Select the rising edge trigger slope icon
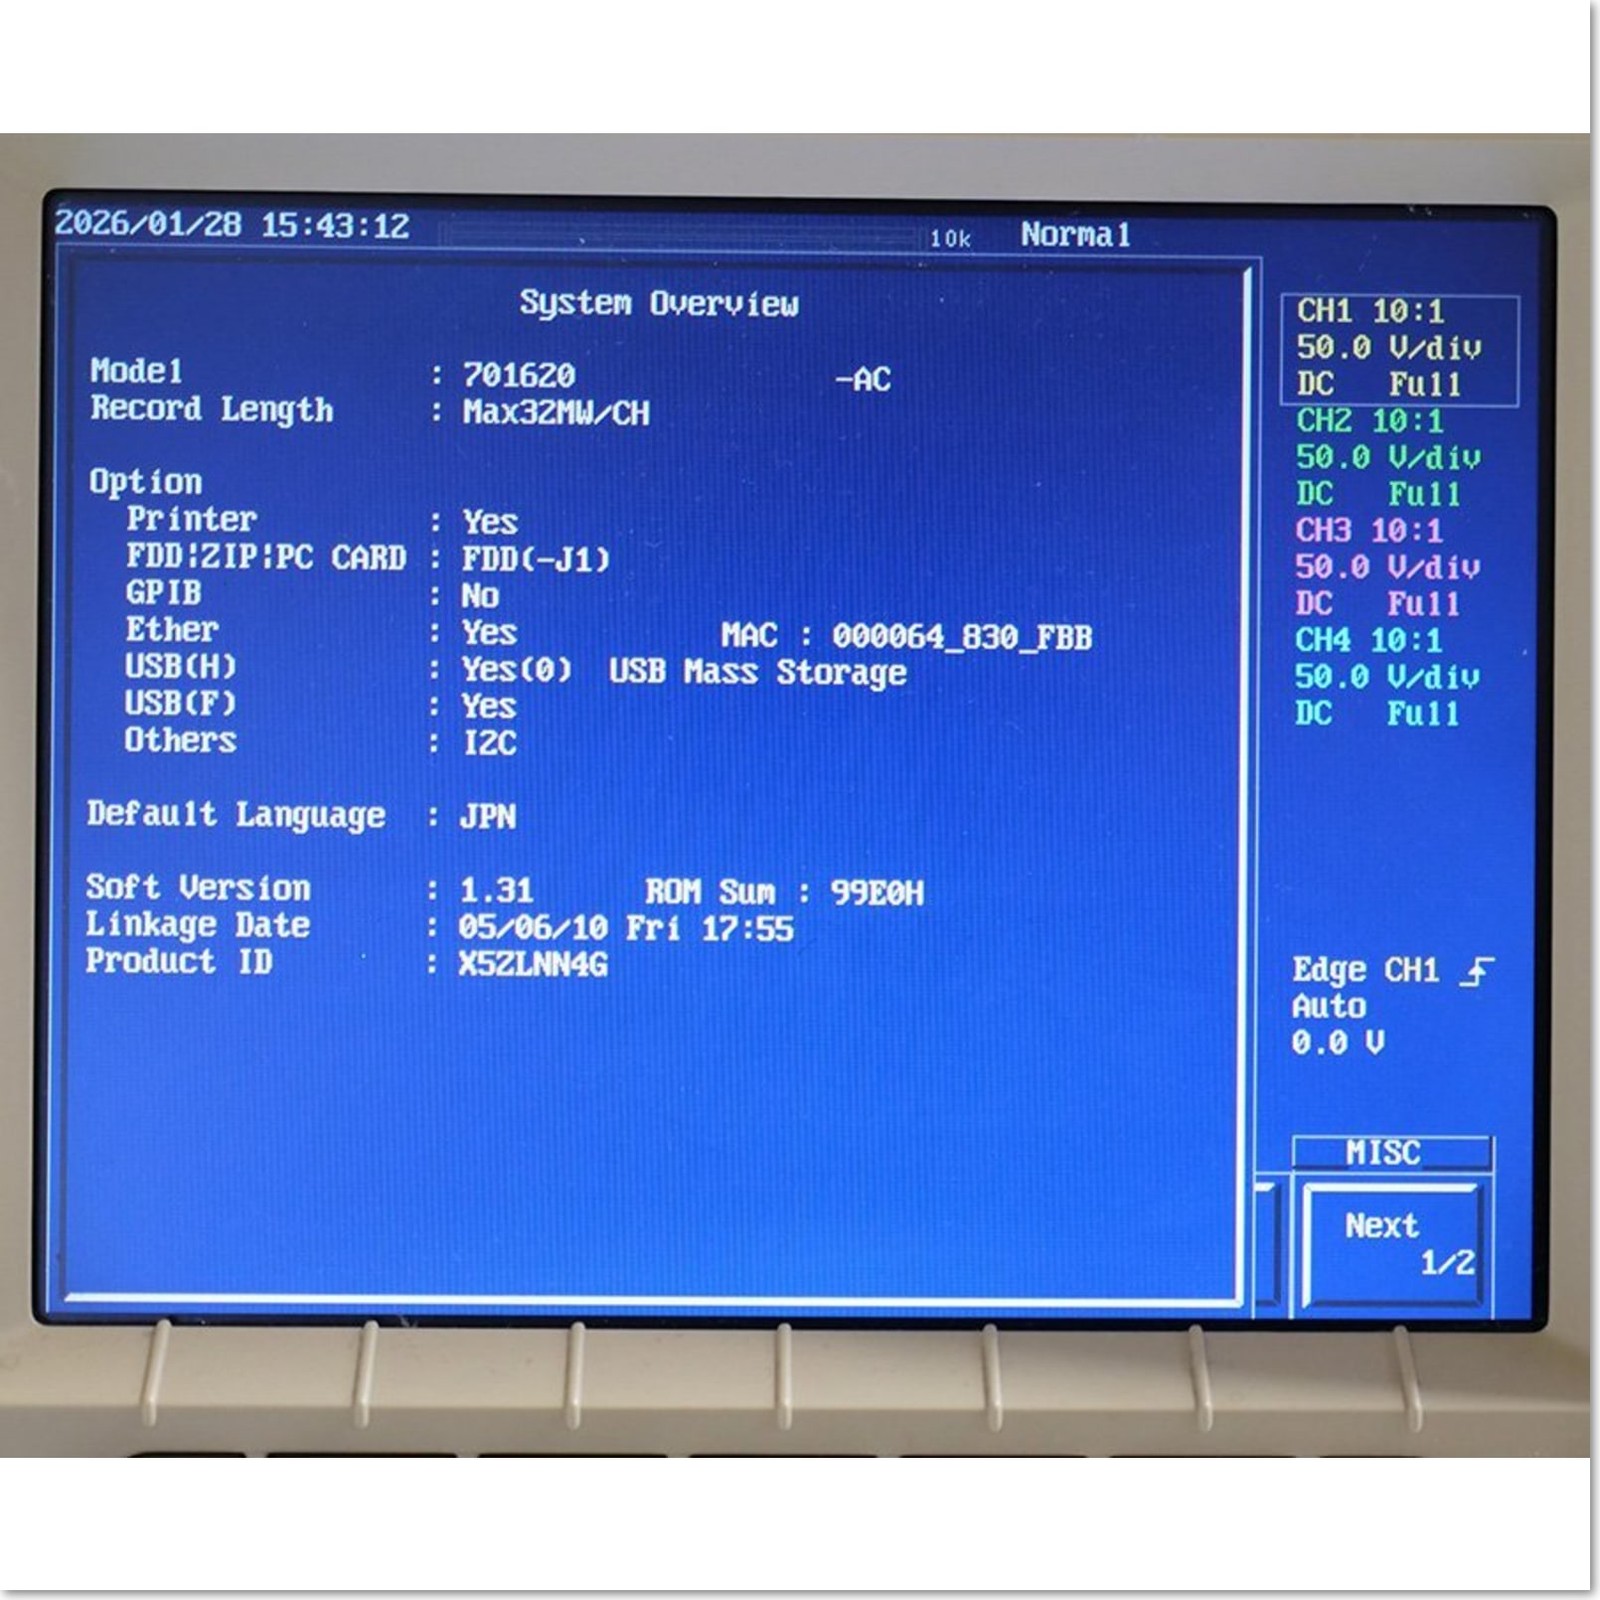The height and width of the screenshot is (1600, 1600). click(x=1476, y=971)
